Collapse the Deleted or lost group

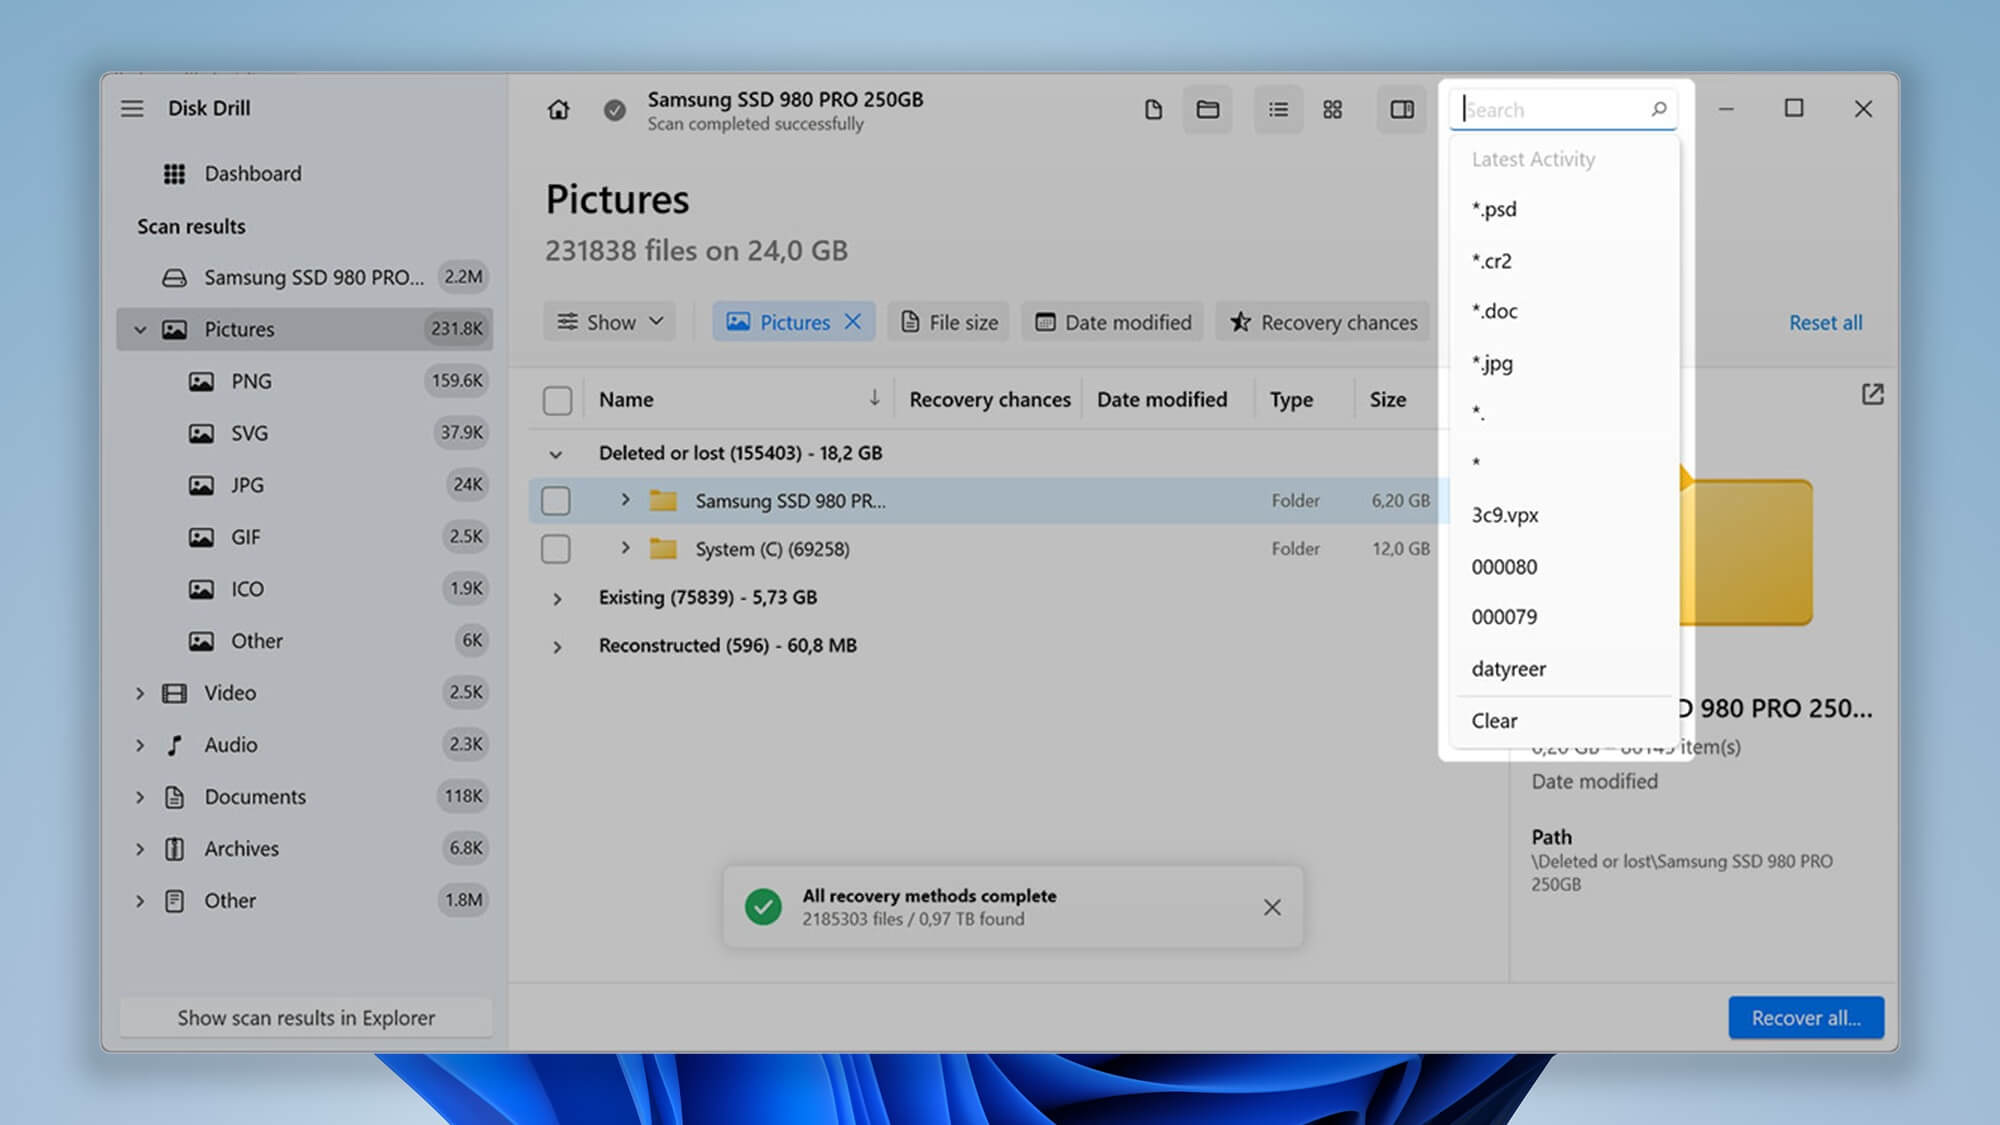click(x=556, y=454)
